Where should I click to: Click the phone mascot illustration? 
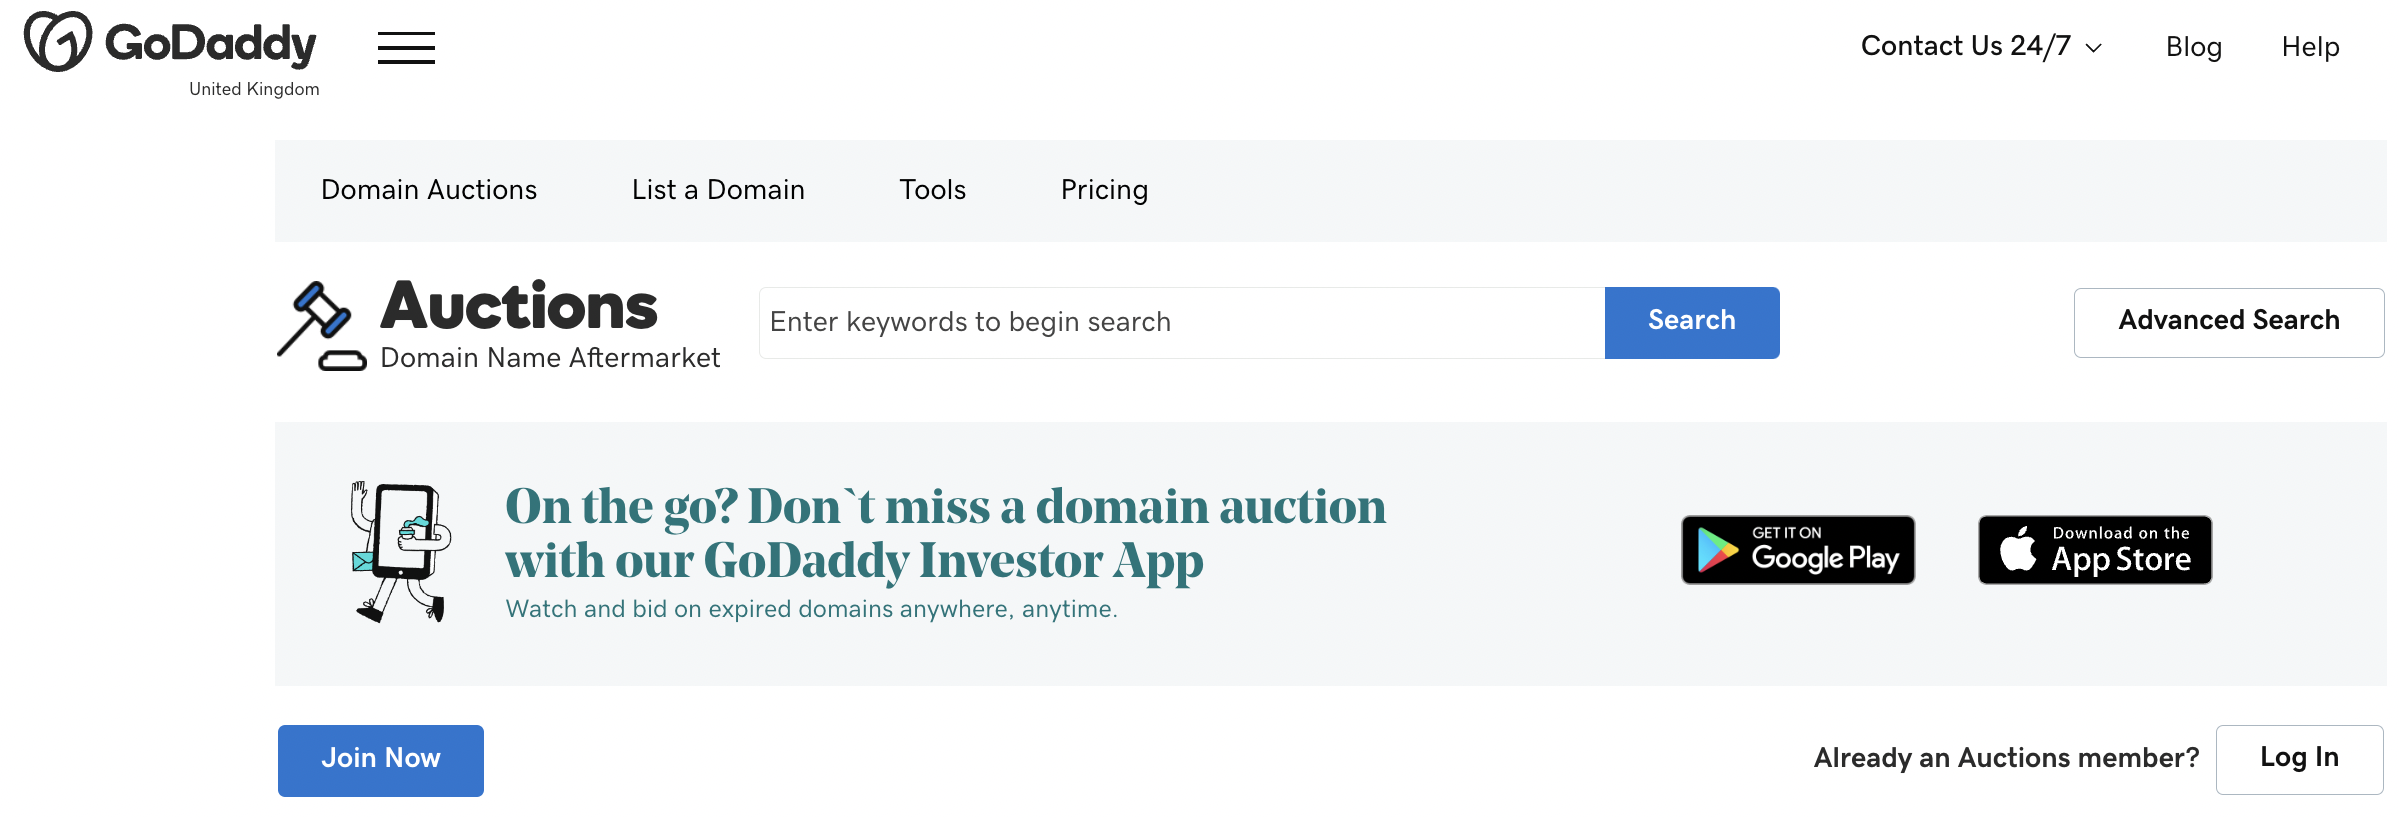pos(400,552)
